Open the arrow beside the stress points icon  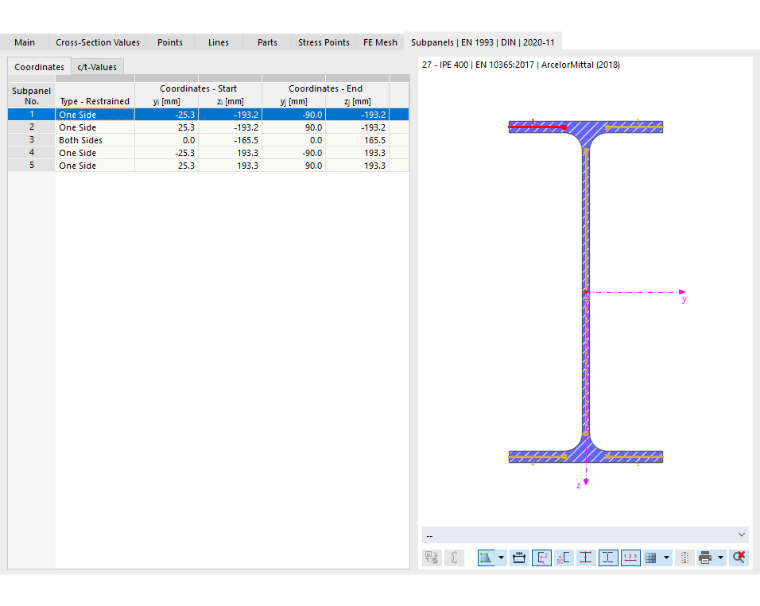coord(501,558)
